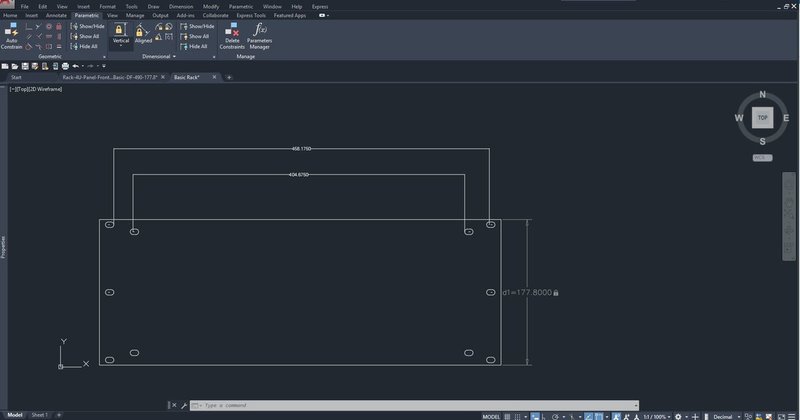Select the Fix geometric constraint lock icon
The width and height of the screenshot is (800, 420).
(x=59, y=27)
